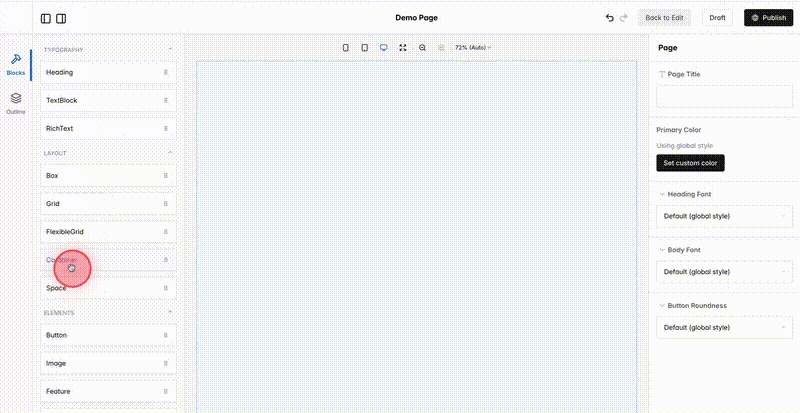Select the Space block

(x=109, y=288)
